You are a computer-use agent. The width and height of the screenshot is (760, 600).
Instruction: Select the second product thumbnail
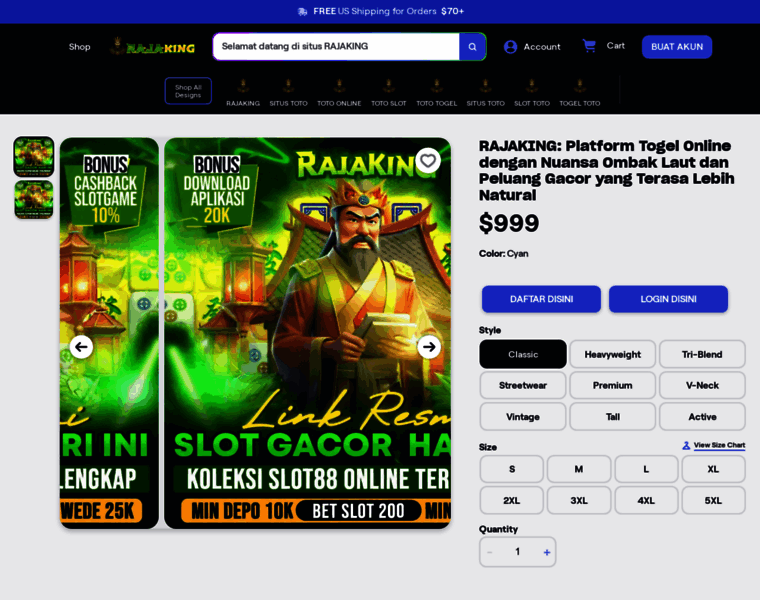pos(33,199)
